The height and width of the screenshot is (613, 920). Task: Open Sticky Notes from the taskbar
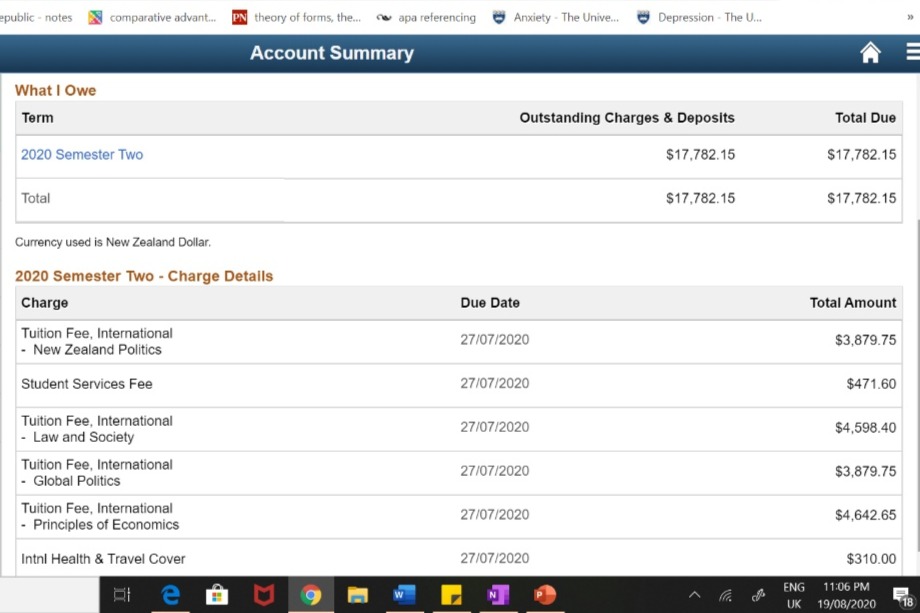click(x=451, y=595)
